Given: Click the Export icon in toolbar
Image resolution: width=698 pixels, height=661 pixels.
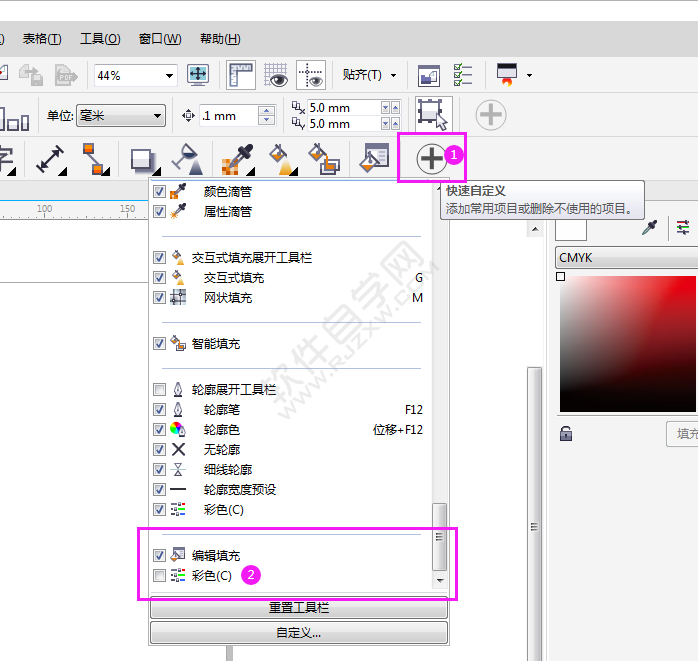Looking at the screenshot, I should [x=31, y=75].
